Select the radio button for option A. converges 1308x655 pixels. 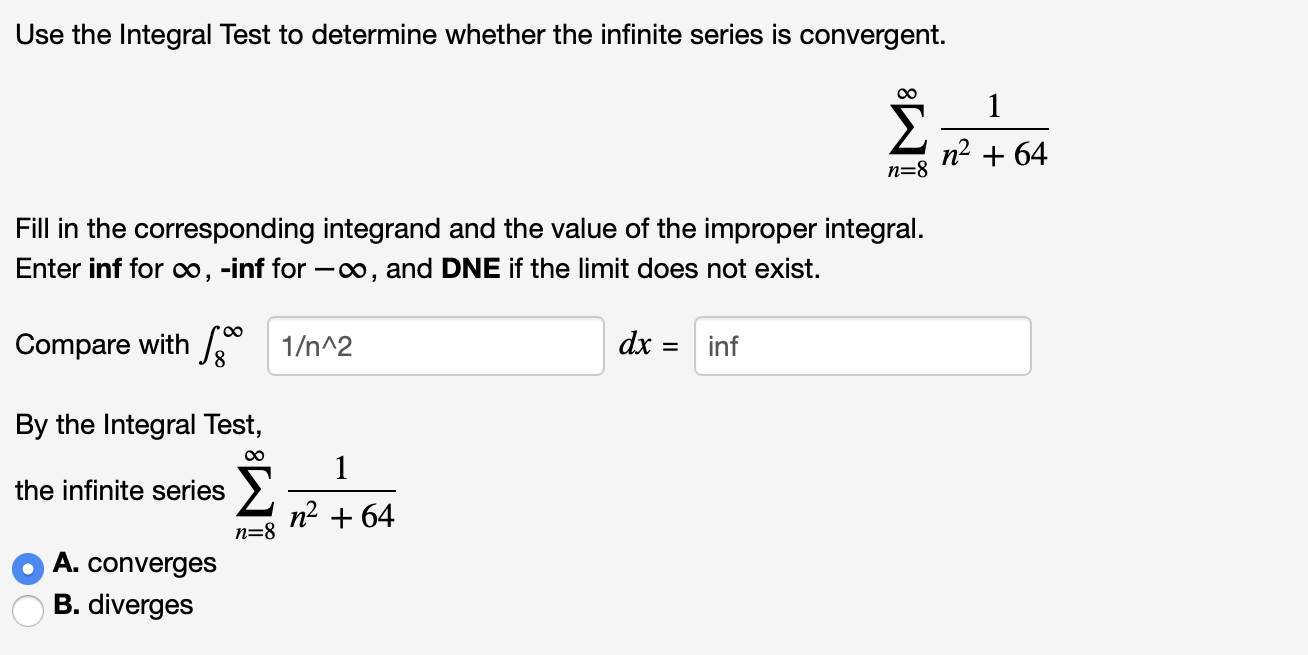(x=27, y=568)
